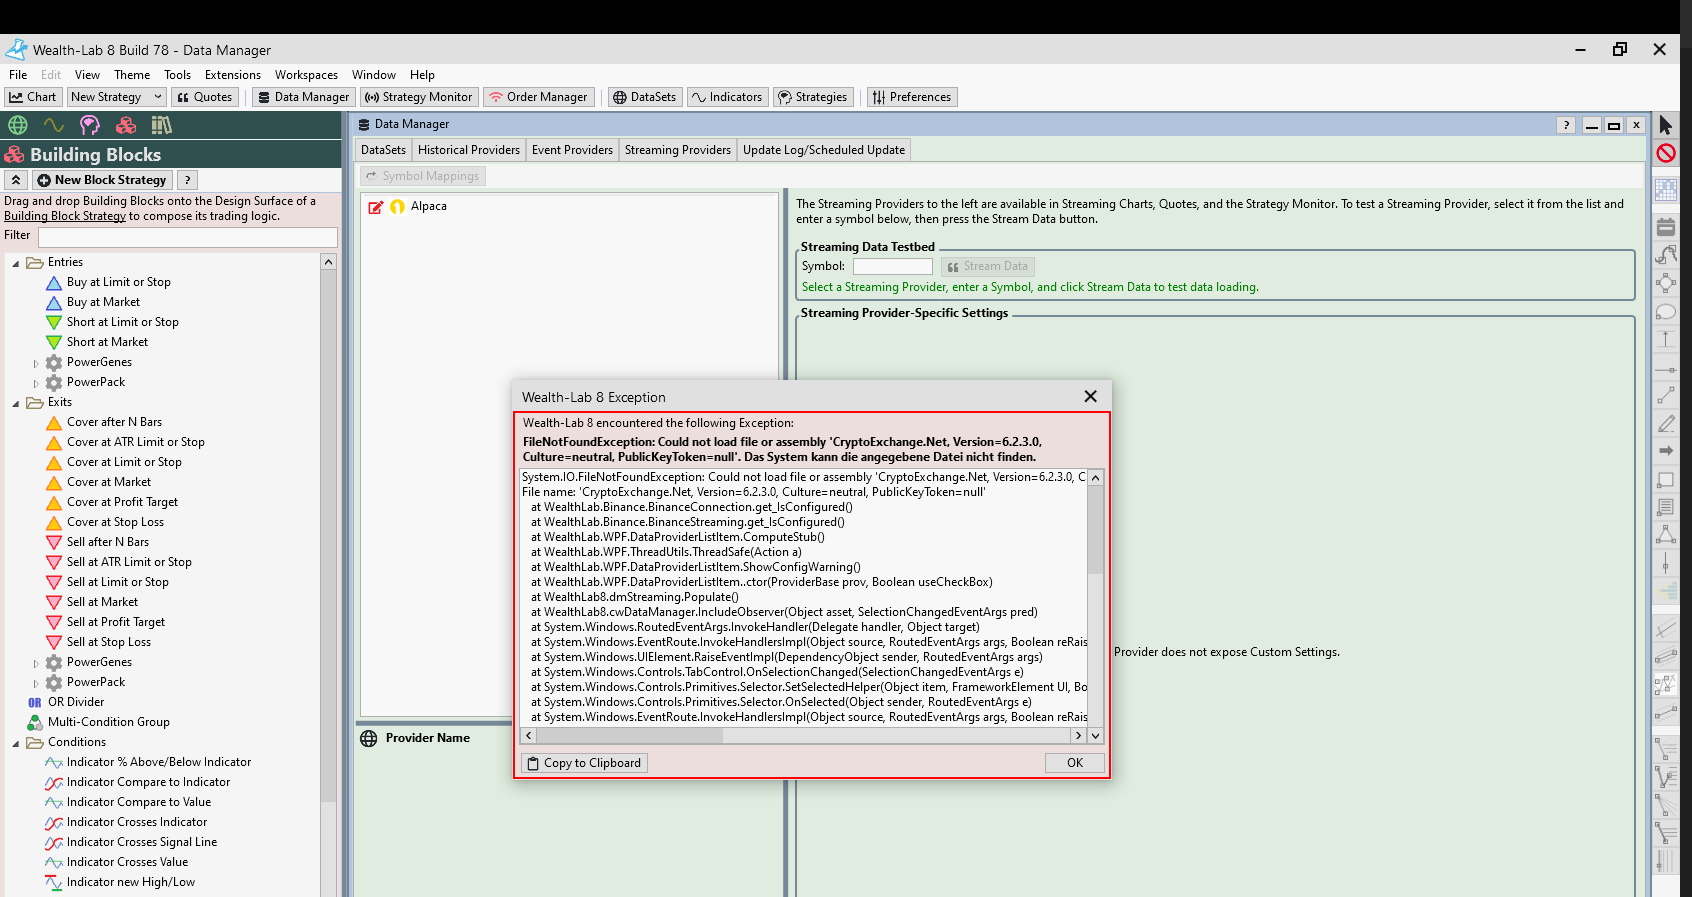Click the Filter input field

[x=188, y=237]
